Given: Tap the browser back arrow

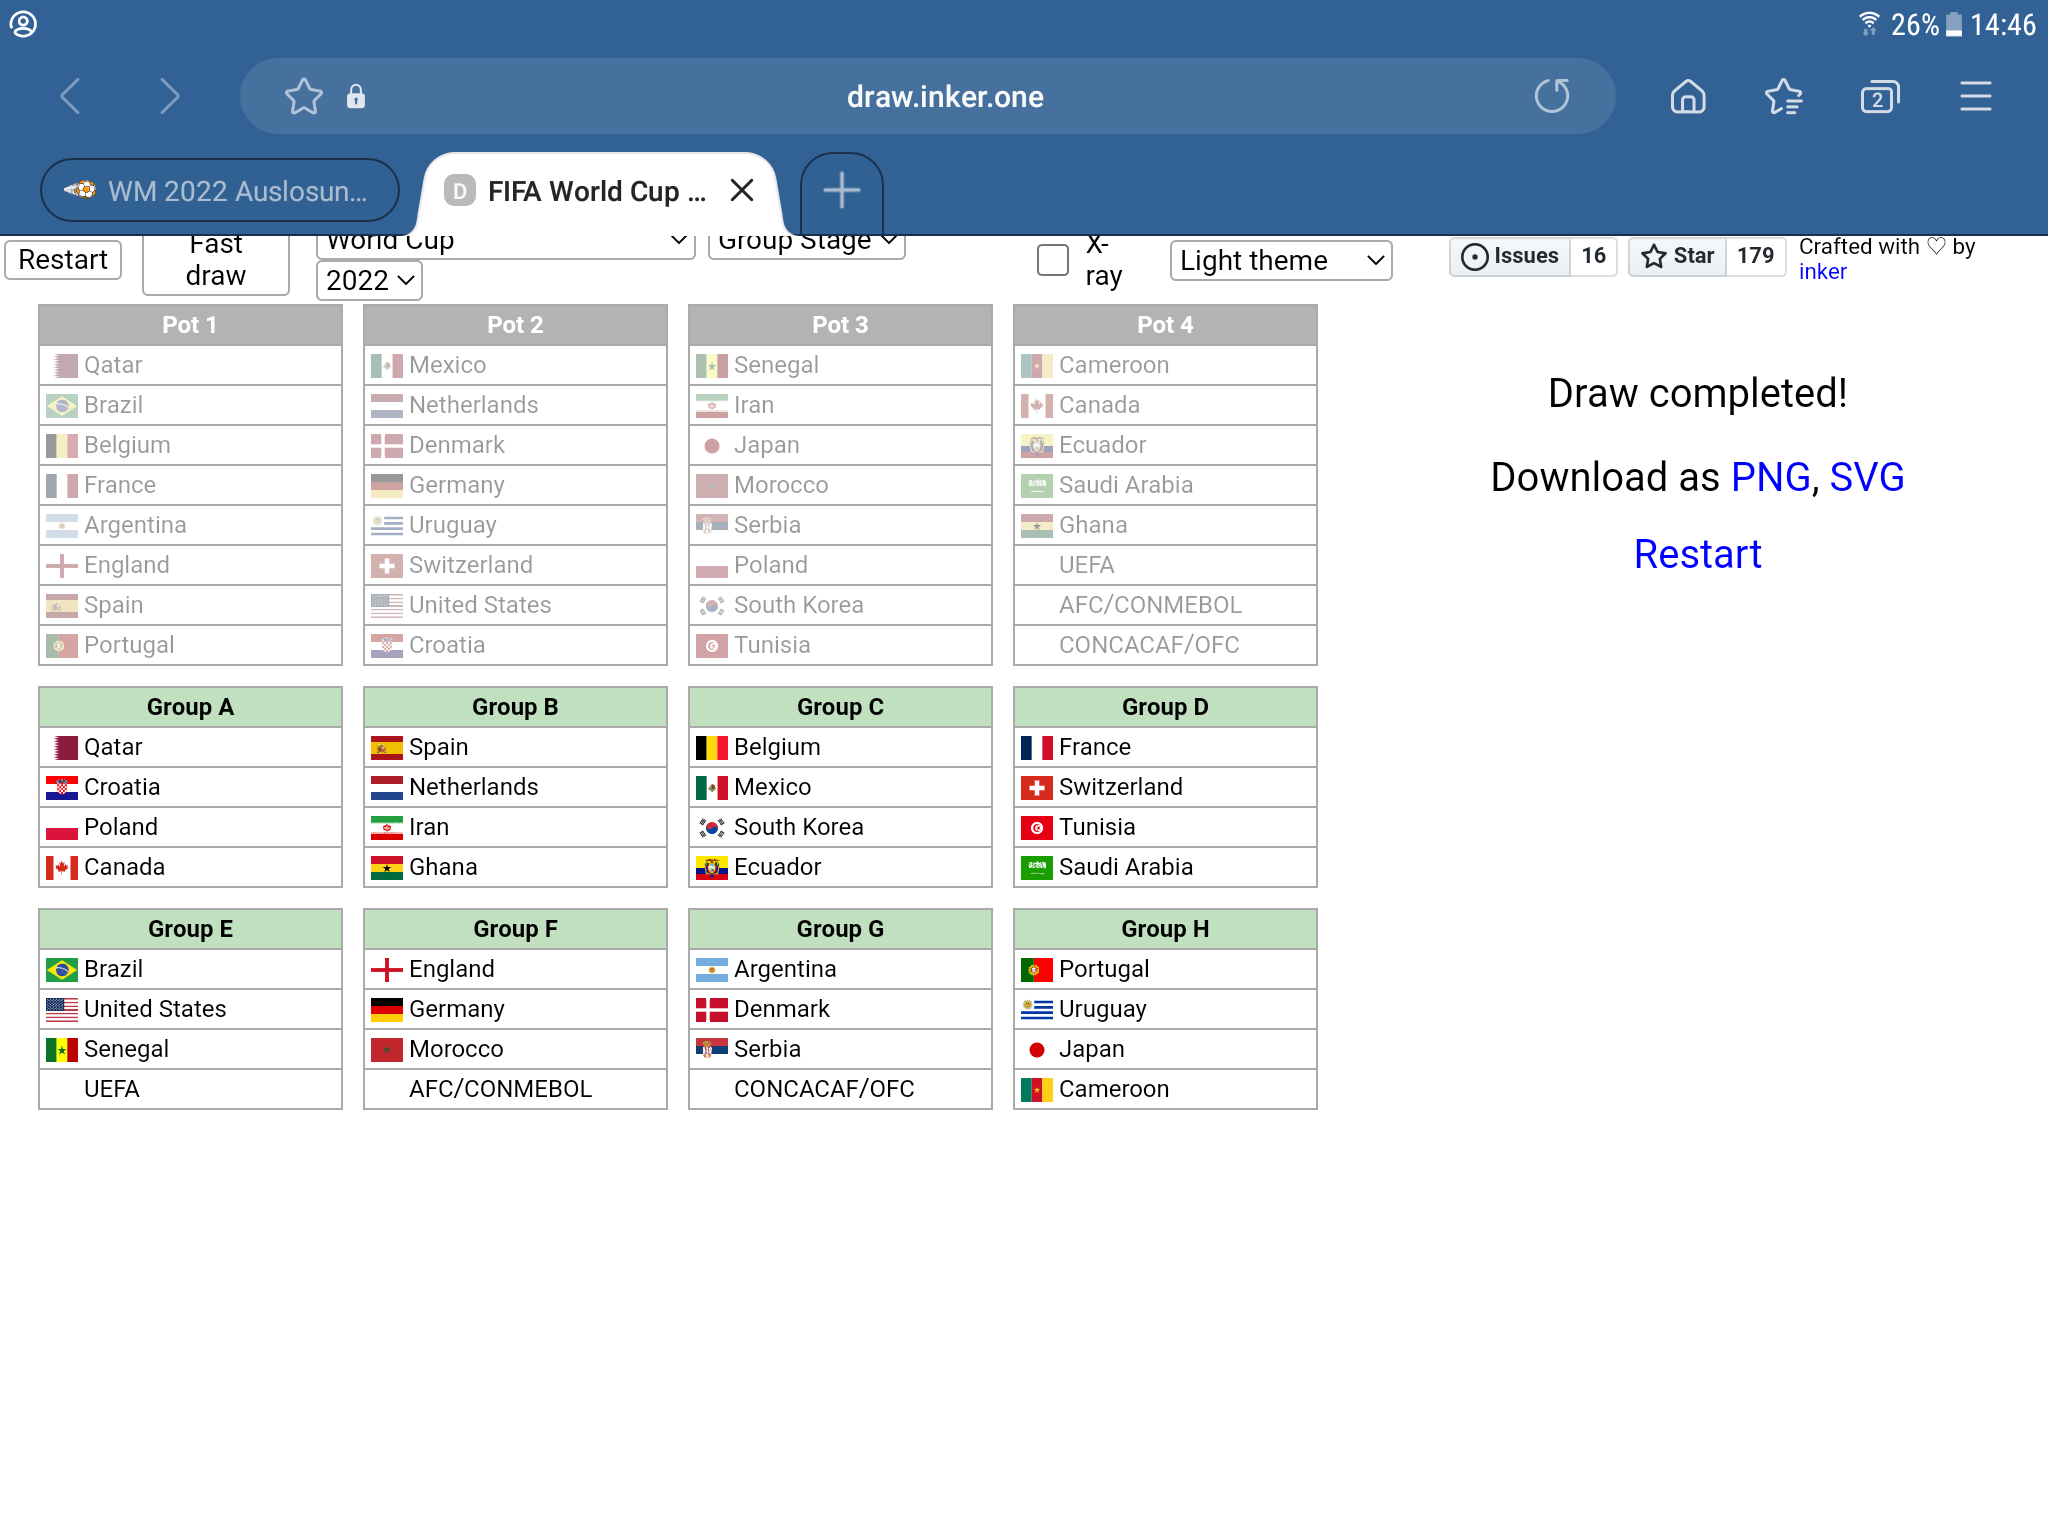Looking at the screenshot, I should 70,97.
